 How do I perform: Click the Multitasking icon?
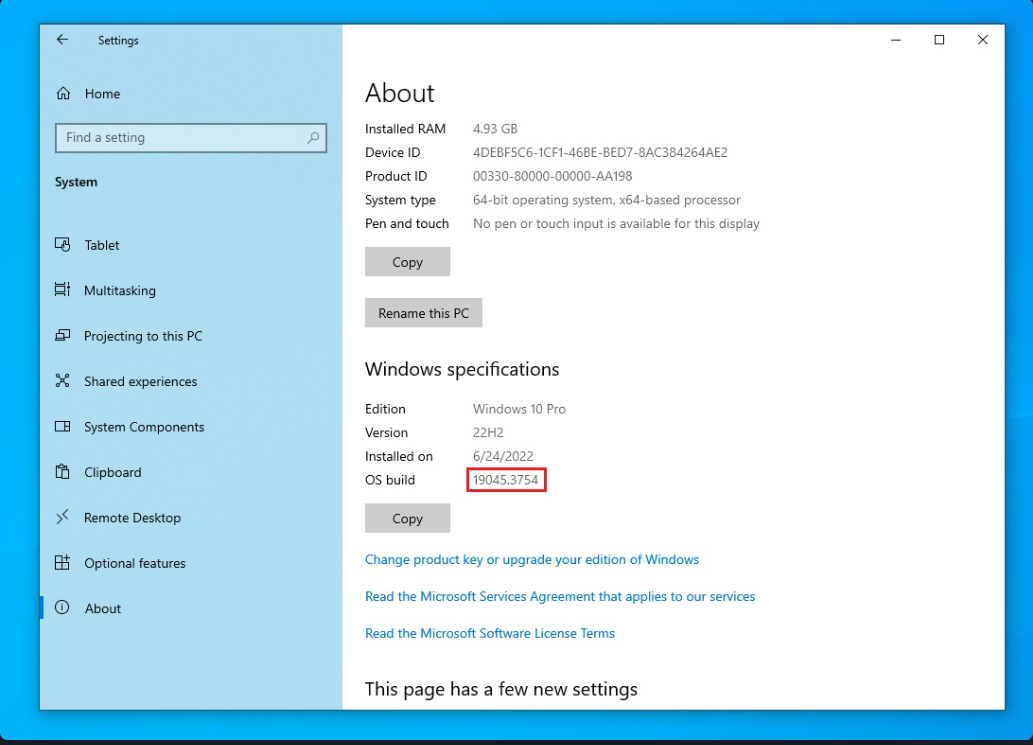[63, 290]
